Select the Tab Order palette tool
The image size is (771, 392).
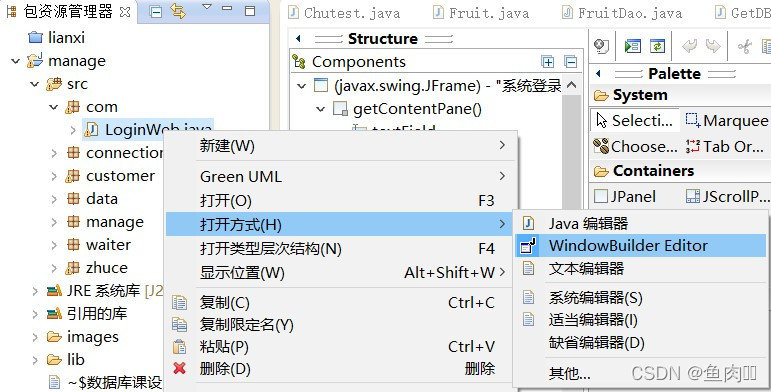(x=725, y=147)
